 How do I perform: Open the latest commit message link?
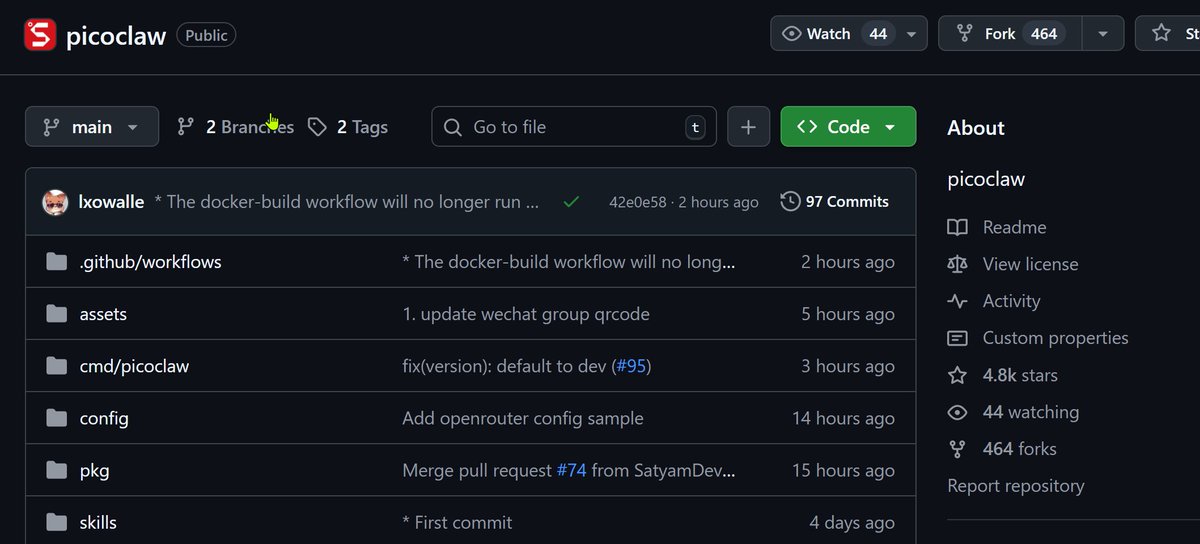click(x=347, y=202)
